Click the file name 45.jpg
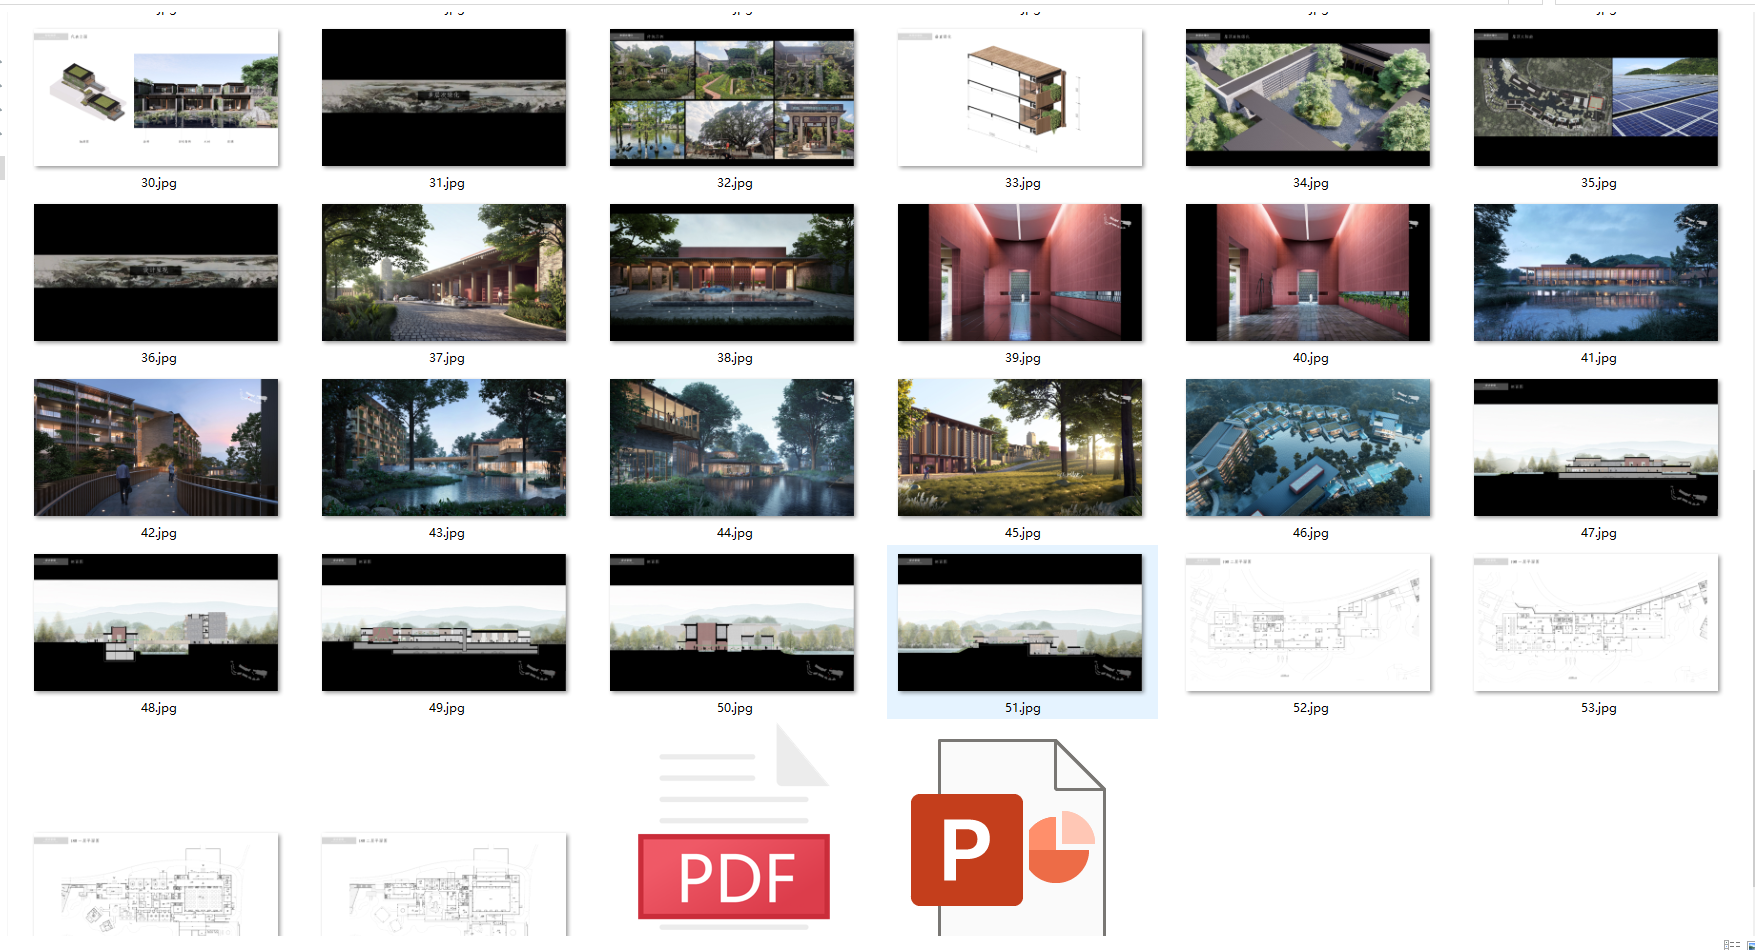This screenshot has height=950, width=1755. (x=1023, y=533)
